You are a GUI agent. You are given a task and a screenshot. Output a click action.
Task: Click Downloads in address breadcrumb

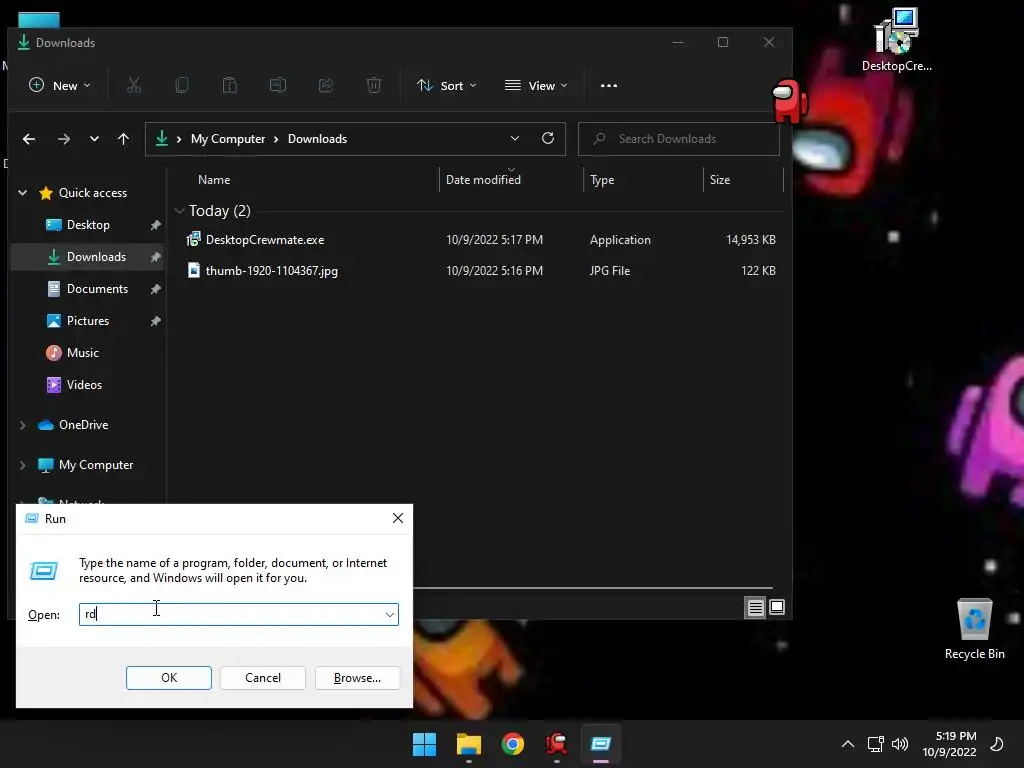coord(317,138)
